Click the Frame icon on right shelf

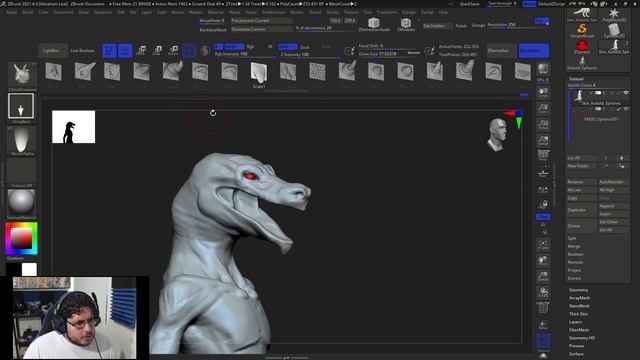543,244
